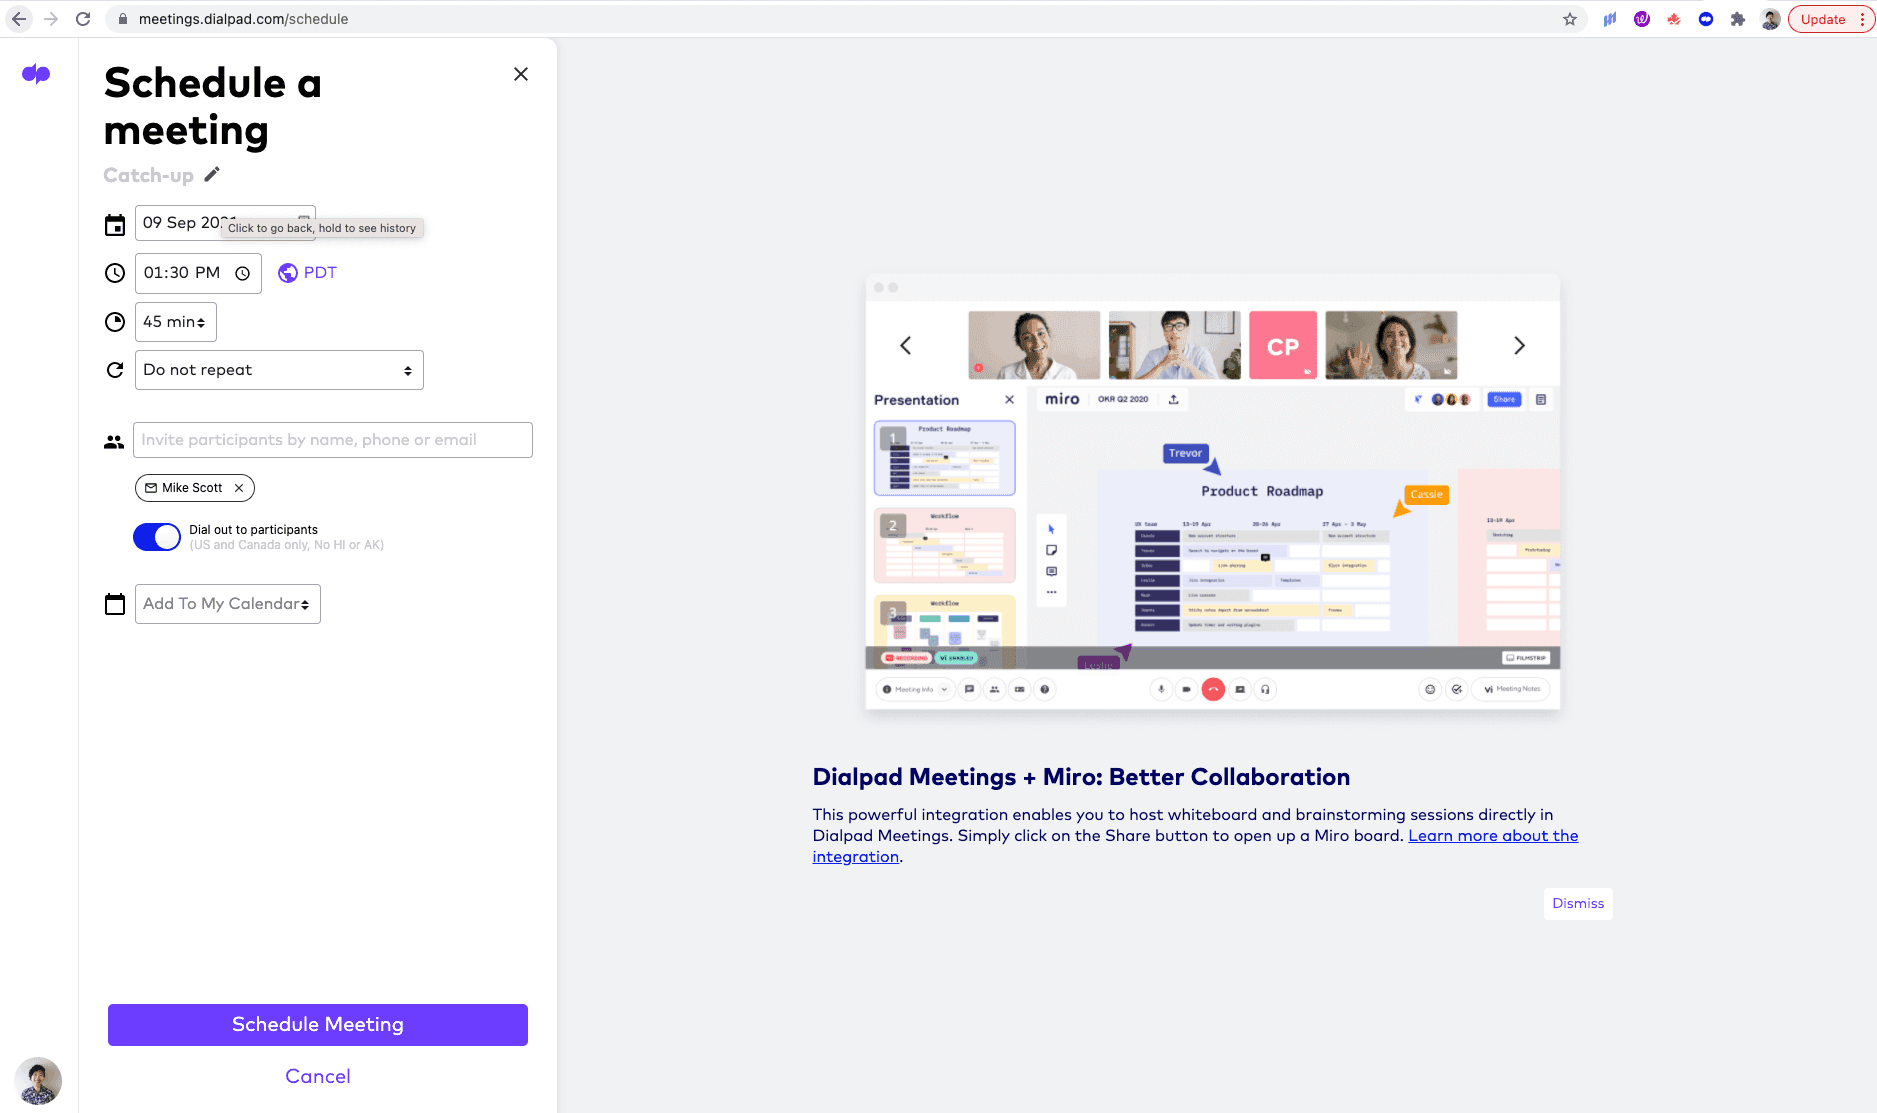This screenshot has height=1113, width=1877.
Task: Click the user avatar at bottom left
Action: coord(38,1080)
